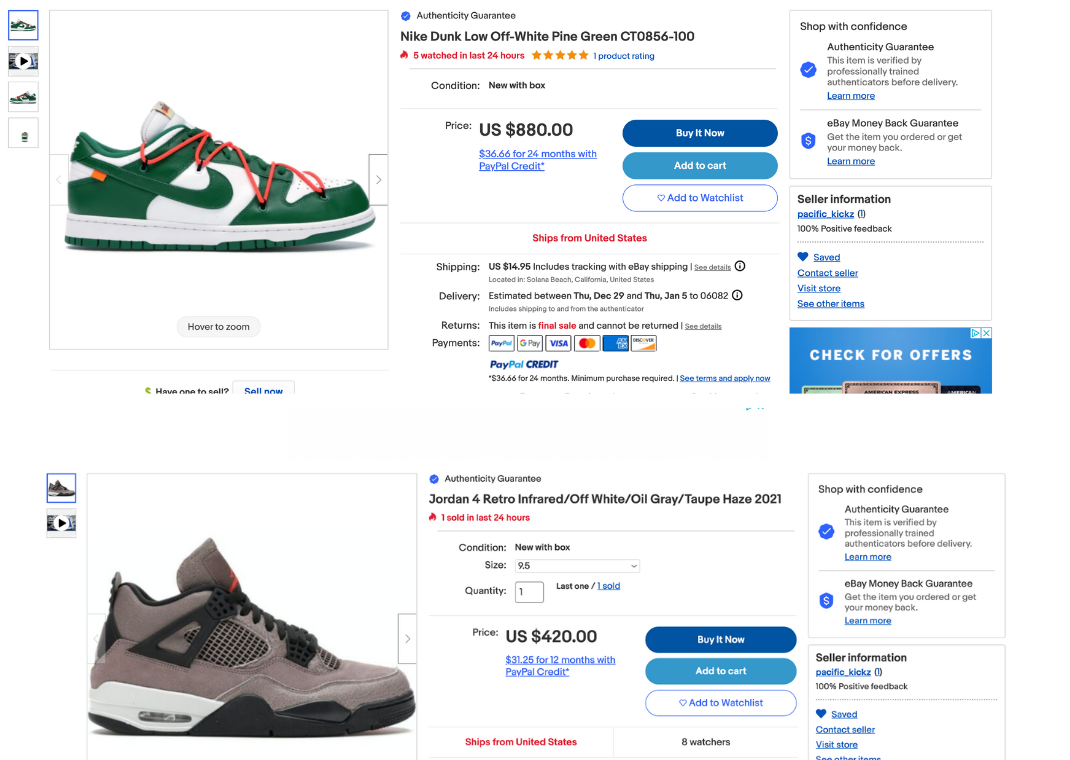Advance to next Nike Dunk photo with arrow
The height and width of the screenshot is (760, 1070).
pyautogui.click(x=378, y=178)
